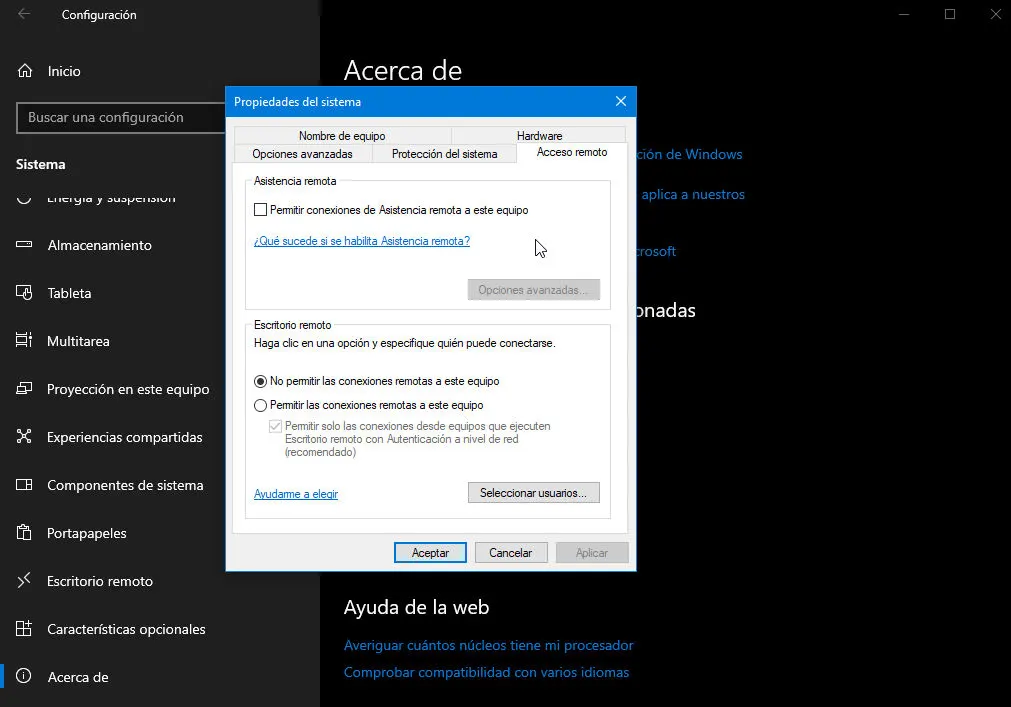Image resolution: width=1011 pixels, height=707 pixels.
Task: Click the back arrow in Configuración window
Action: click(x=24, y=14)
